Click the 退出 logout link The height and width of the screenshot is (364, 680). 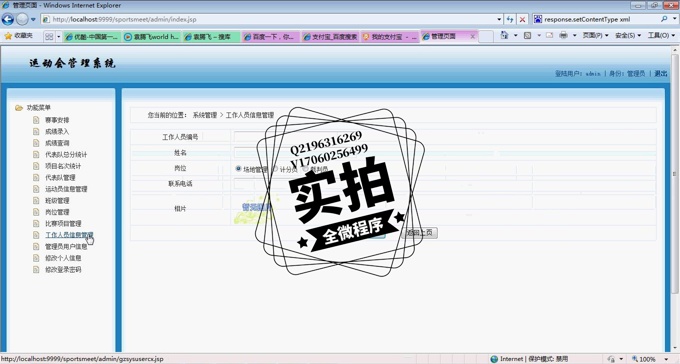(660, 74)
